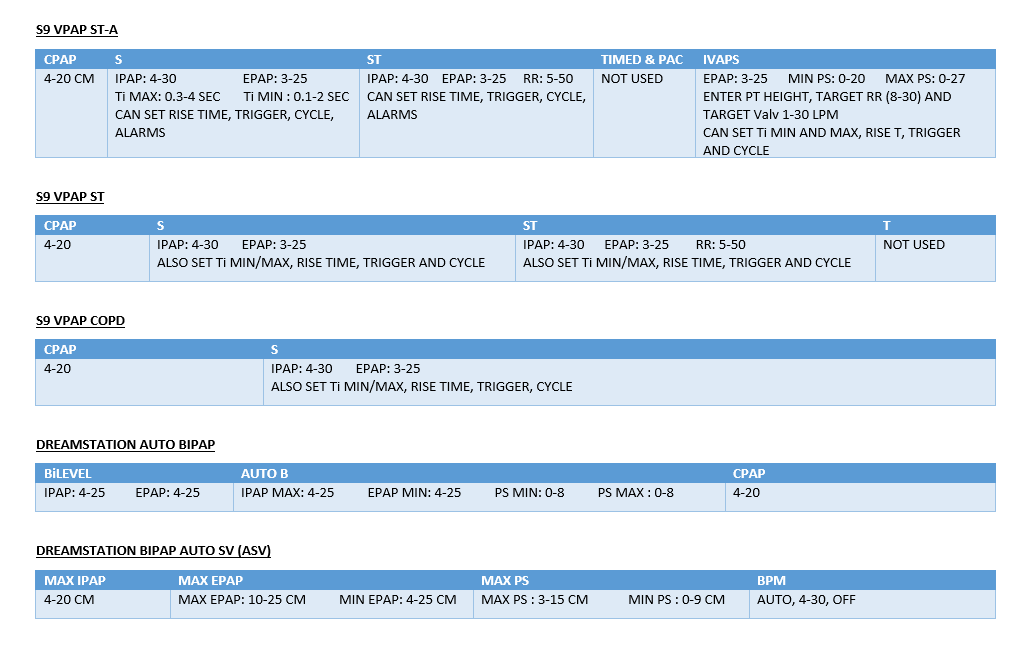The image size is (1031, 646).
Task: Click the "ENTER PT HEIGHT, TARGET RR (8-30) AND" line
Action: pos(827,97)
